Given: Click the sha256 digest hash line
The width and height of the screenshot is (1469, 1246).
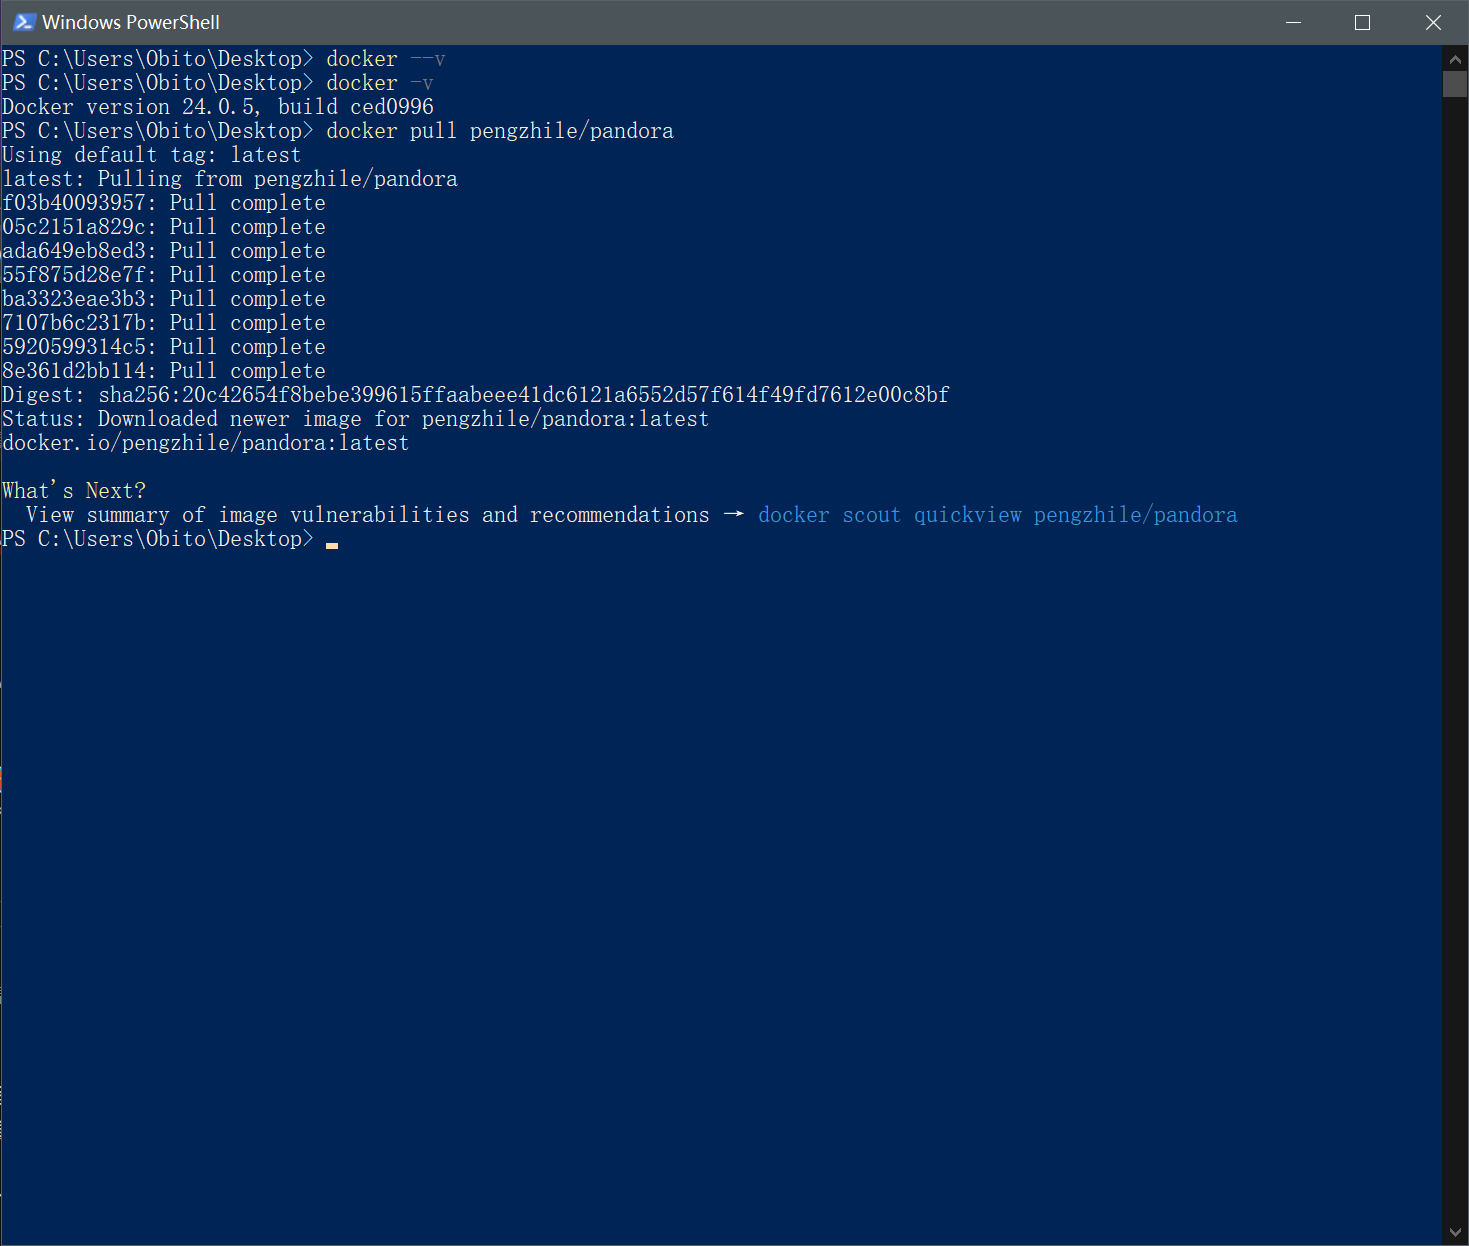Looking at the screenshot, I should 475,395.
